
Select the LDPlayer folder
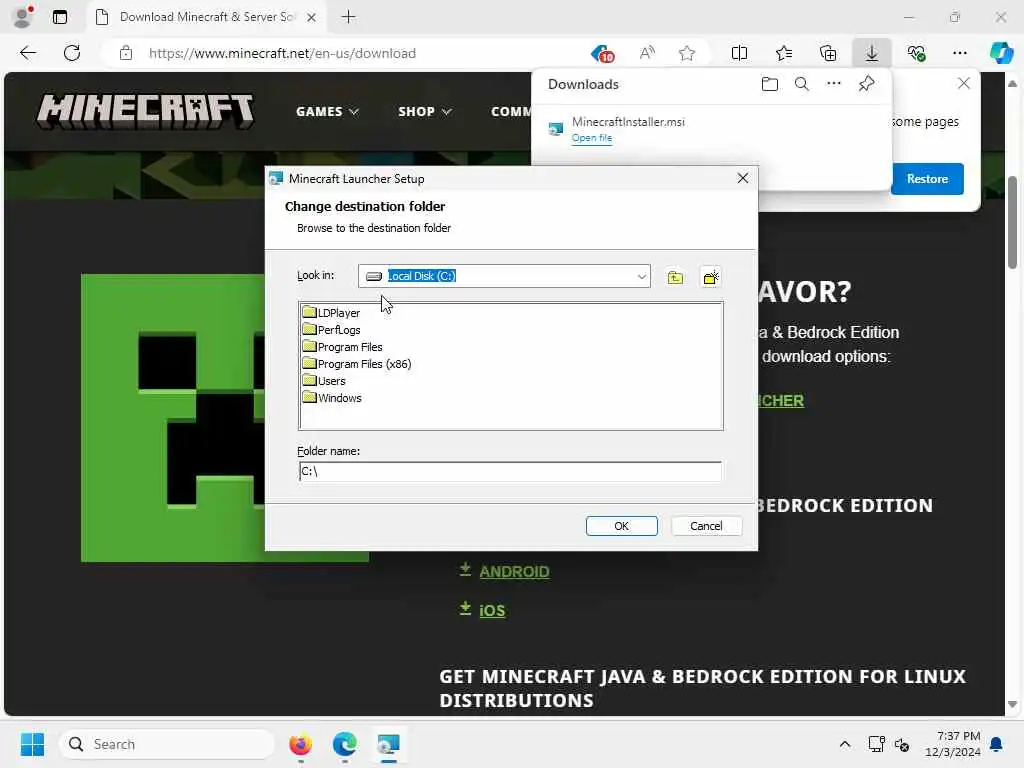(x=332, y=313)
